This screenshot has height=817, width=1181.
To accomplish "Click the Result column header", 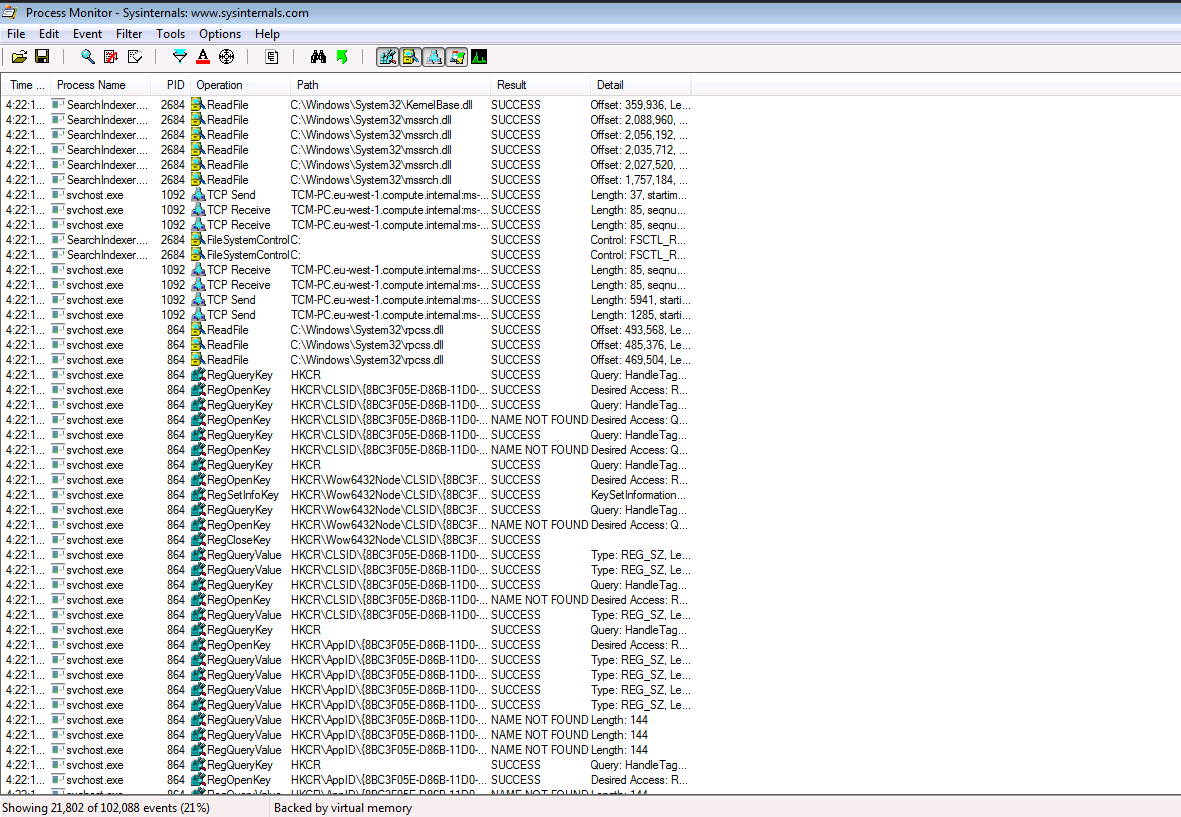I will (x=511, y=85).
